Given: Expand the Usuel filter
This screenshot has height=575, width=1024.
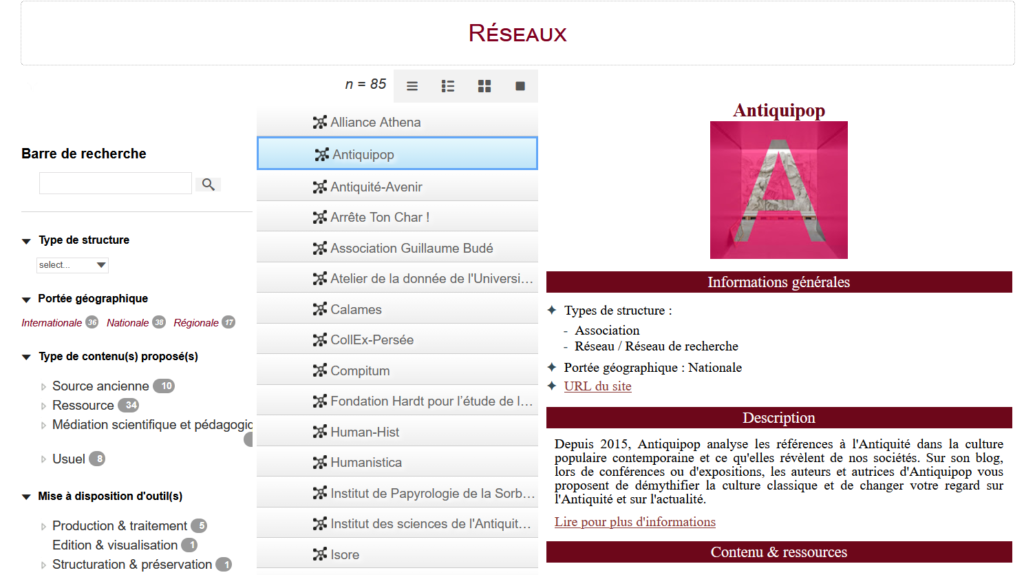Looking at the screenshot, I should pyautogui.click(x=44, y=459).
